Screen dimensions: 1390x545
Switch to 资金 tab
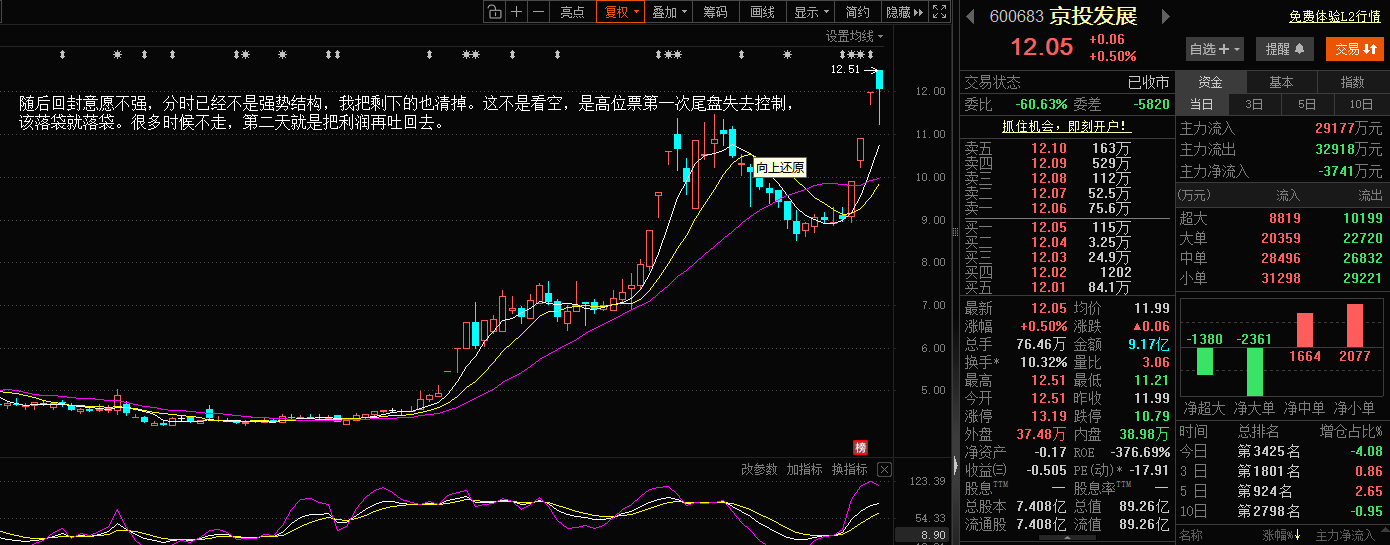(x=1210, y=82)
